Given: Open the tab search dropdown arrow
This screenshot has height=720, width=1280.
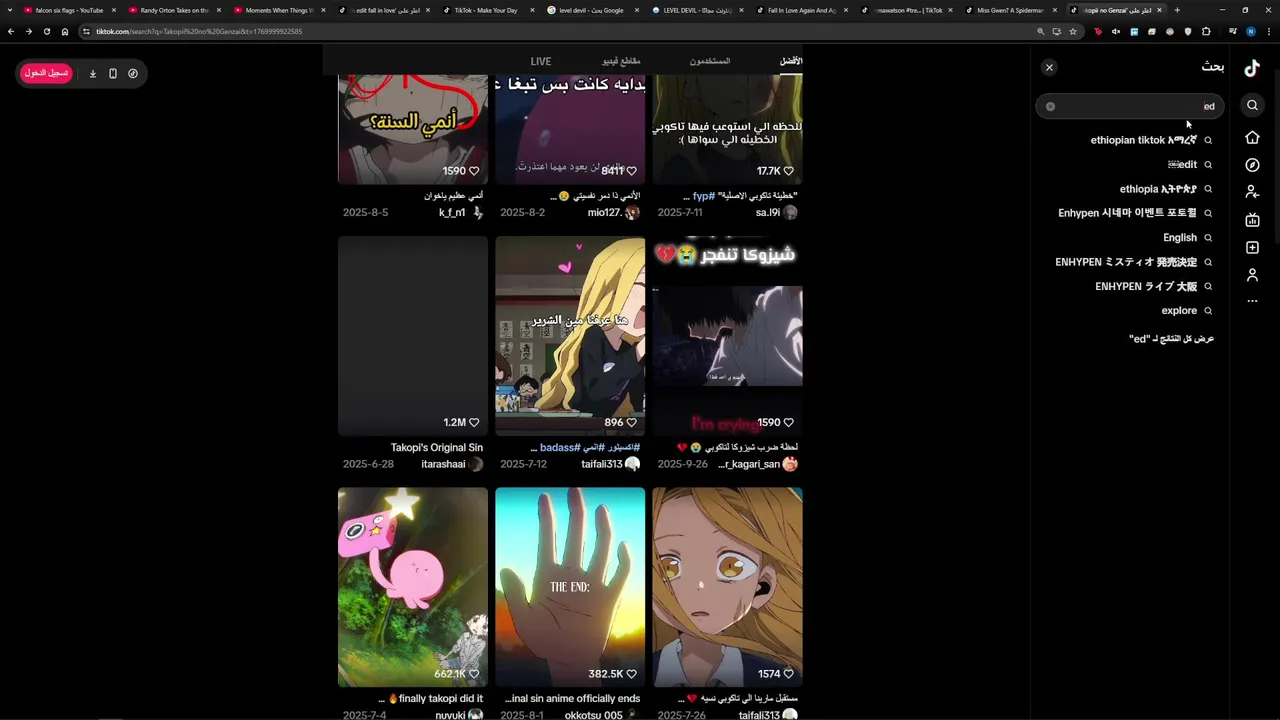Looking at the screenshot, I should 11,10.
